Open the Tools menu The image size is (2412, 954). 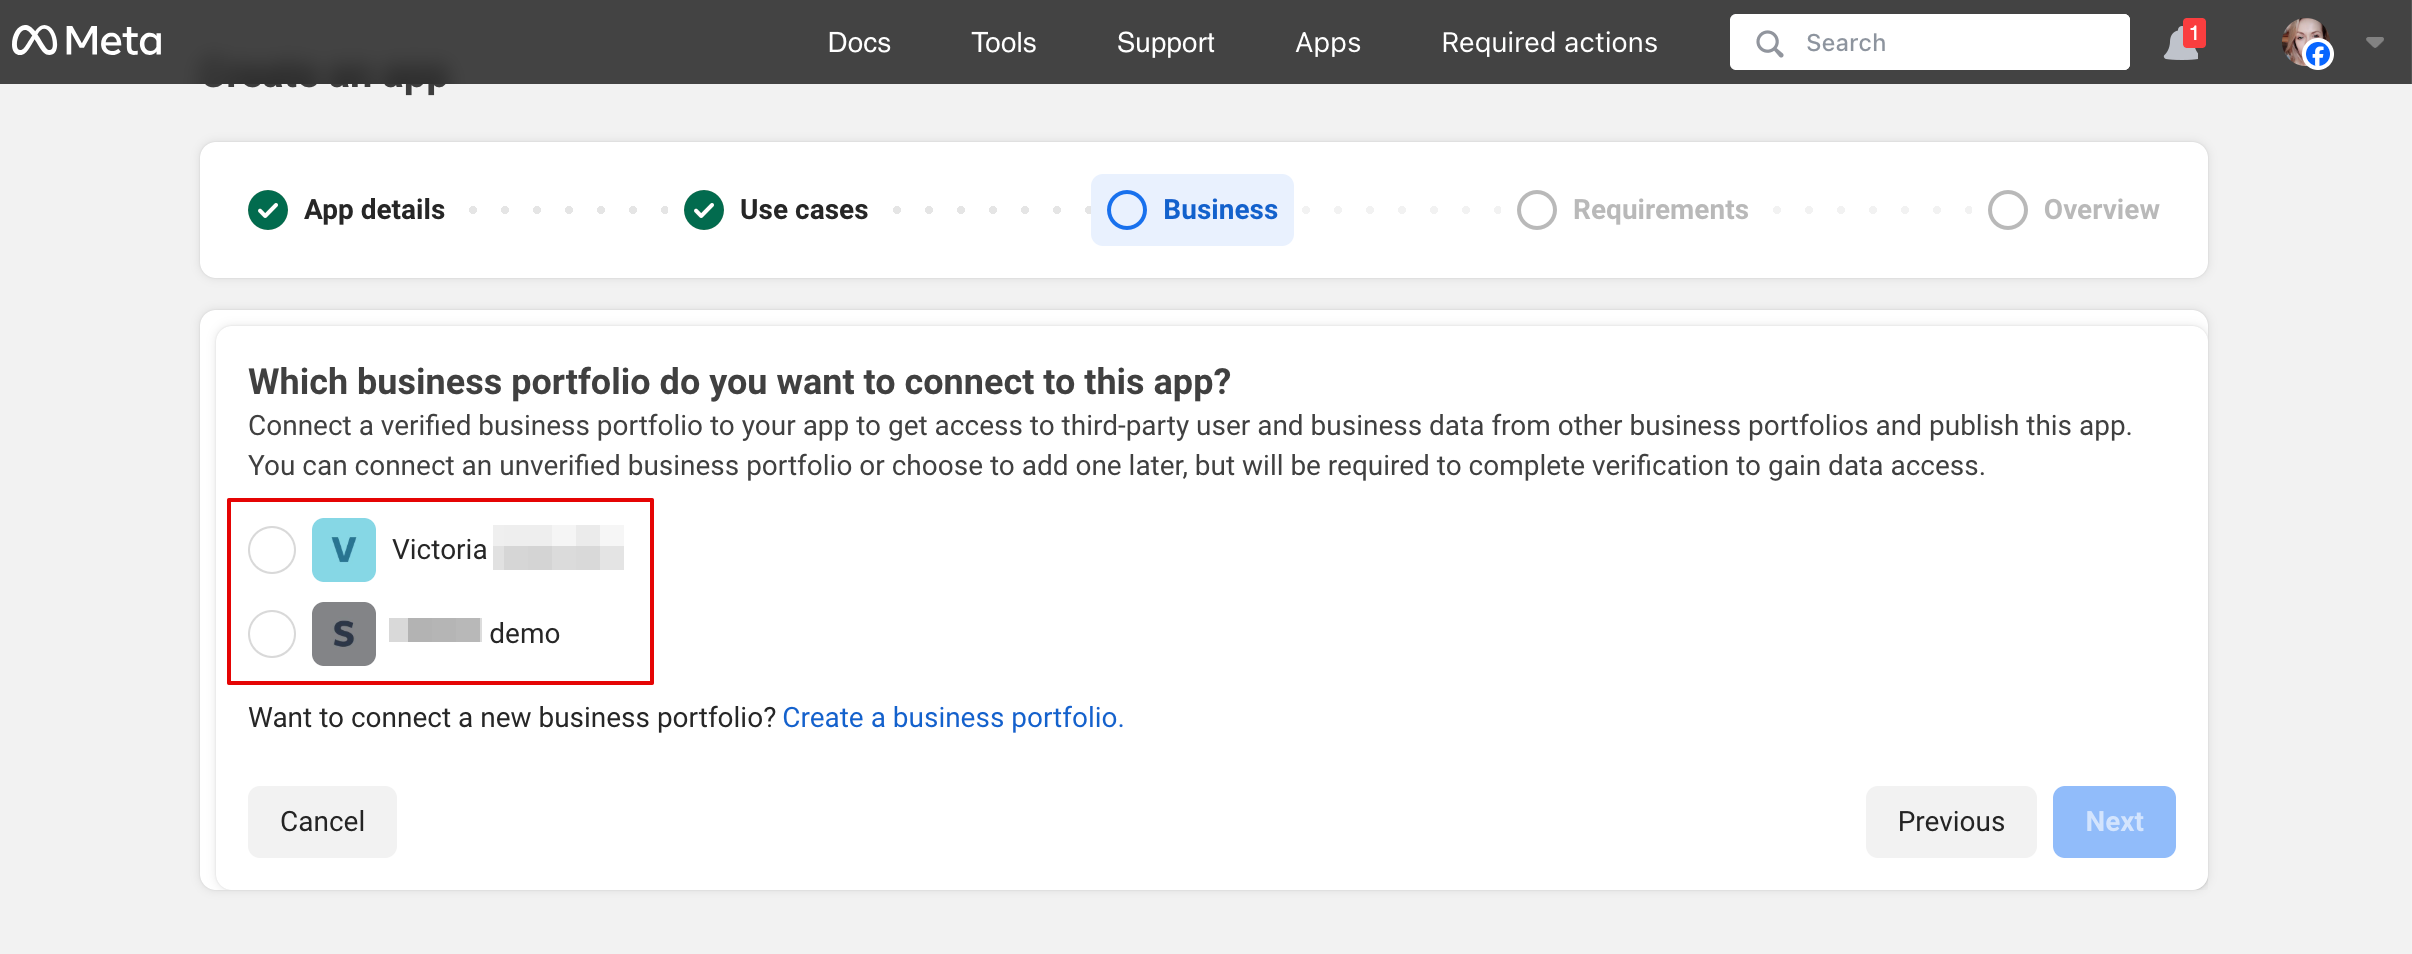[x=1003, y=43]
